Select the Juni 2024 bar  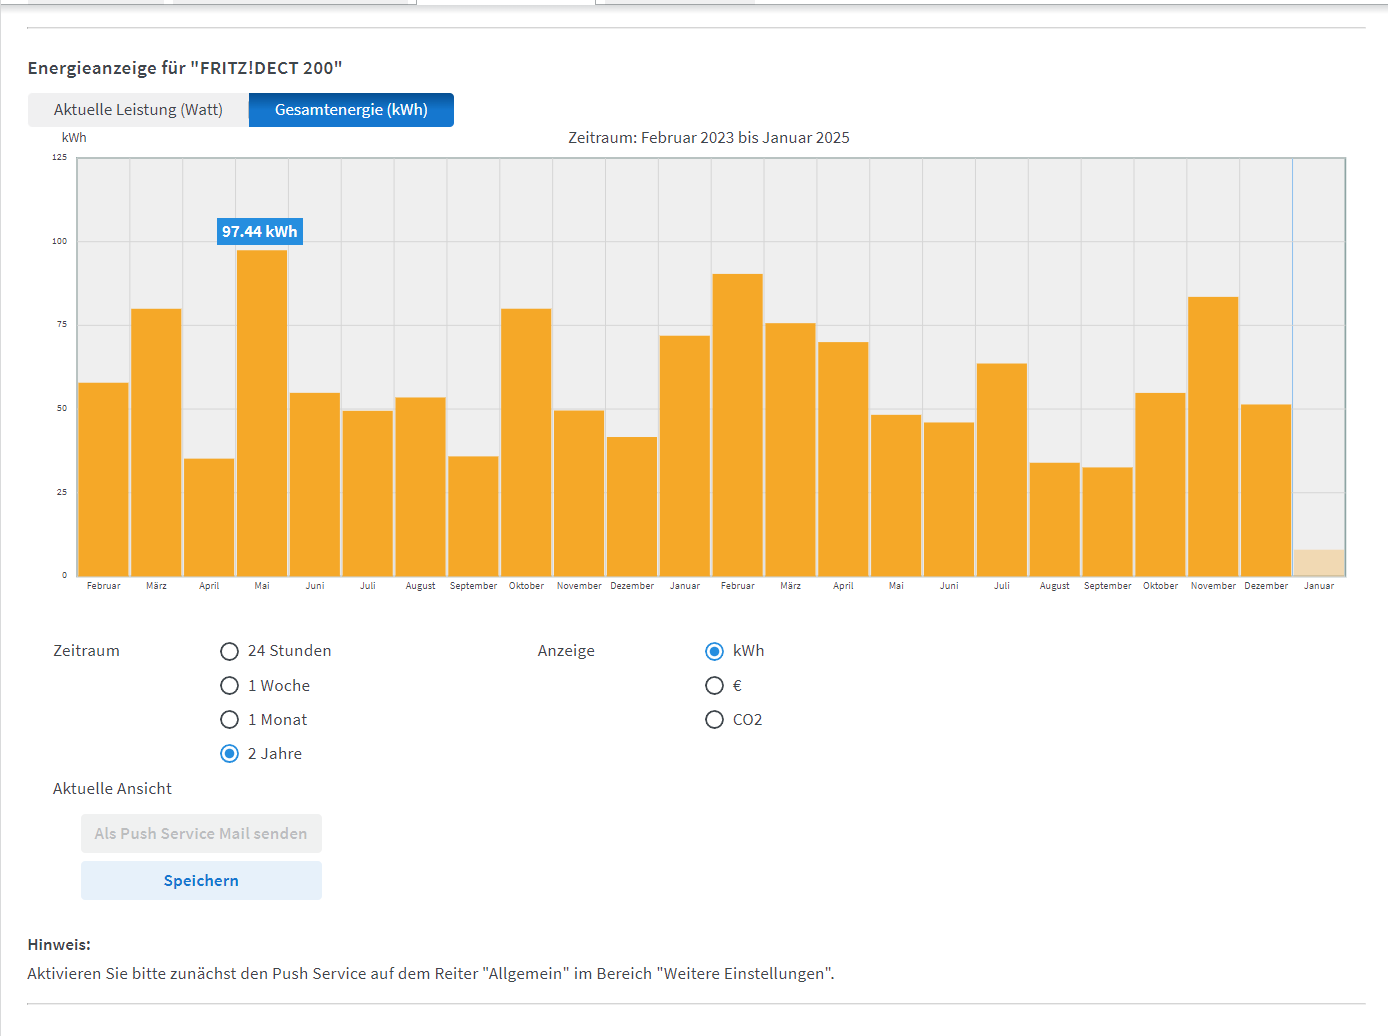949,499
